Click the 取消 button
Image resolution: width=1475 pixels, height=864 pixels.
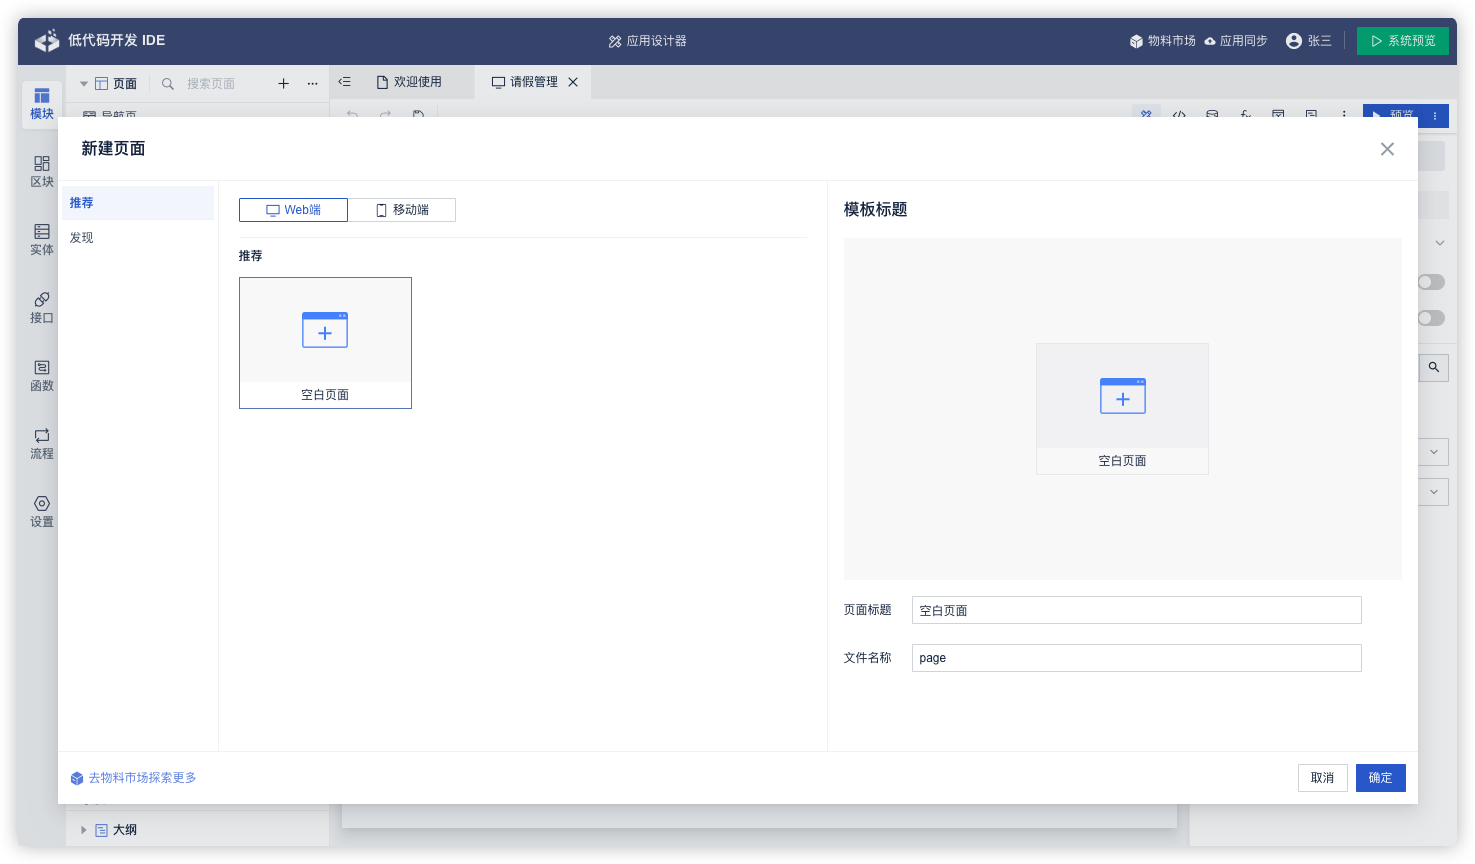point(1322,778)
